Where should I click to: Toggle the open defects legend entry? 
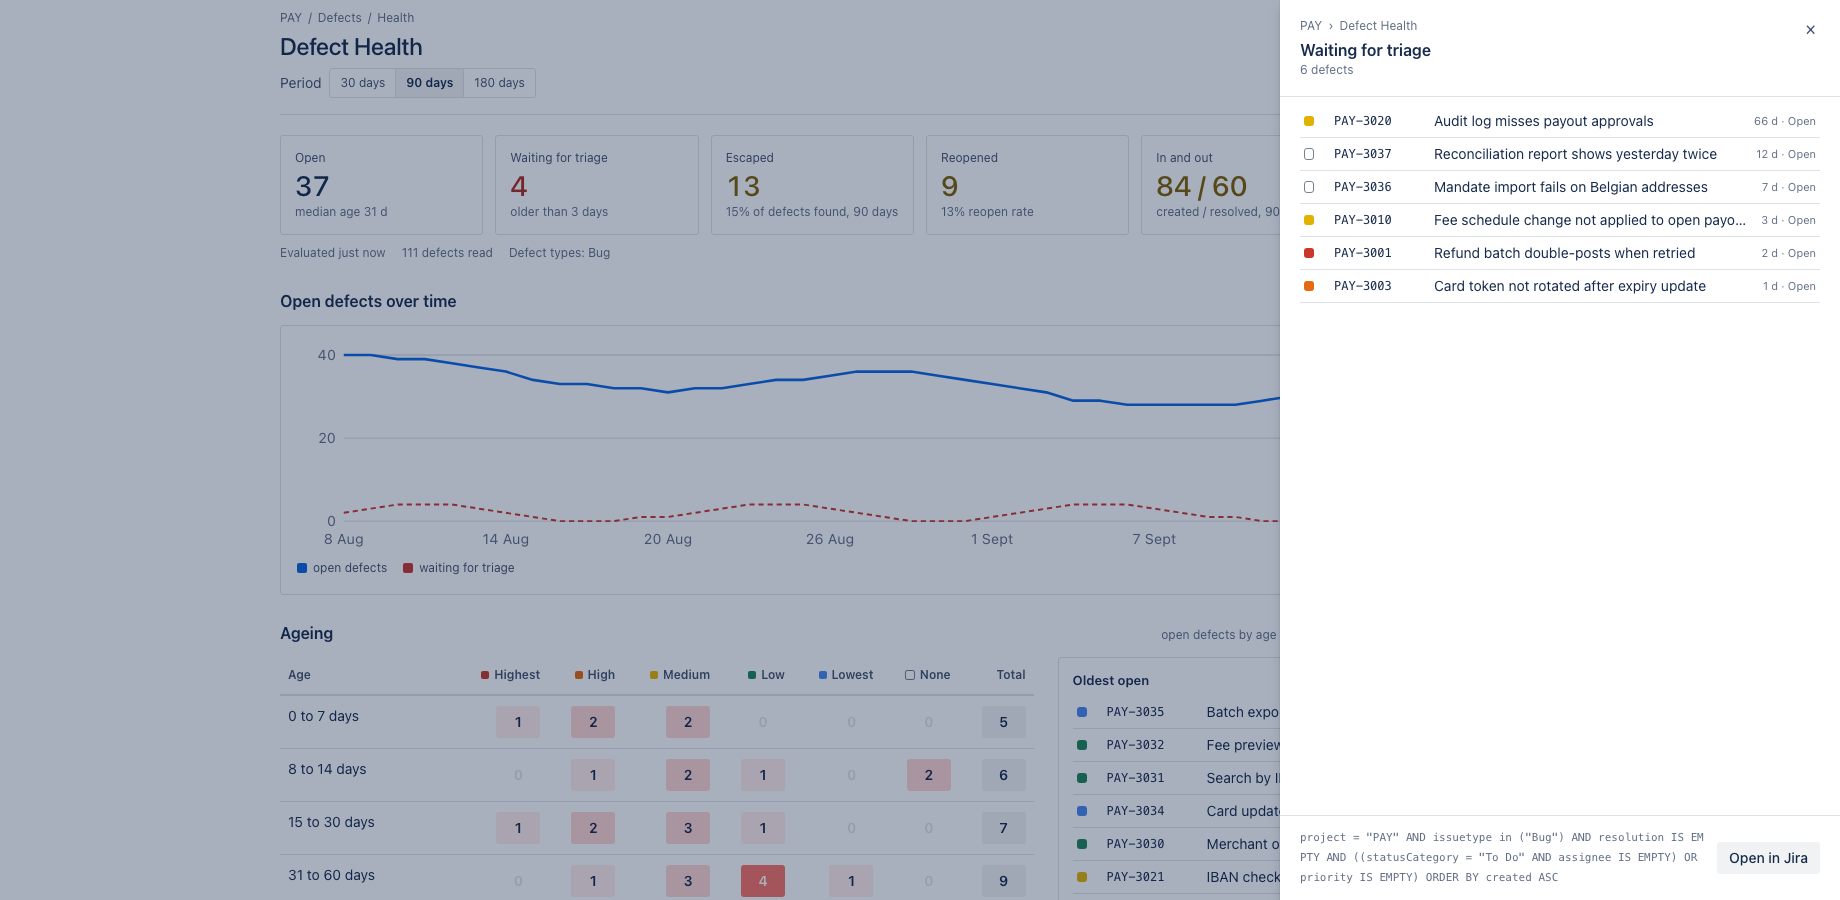(x=342, y=568)
